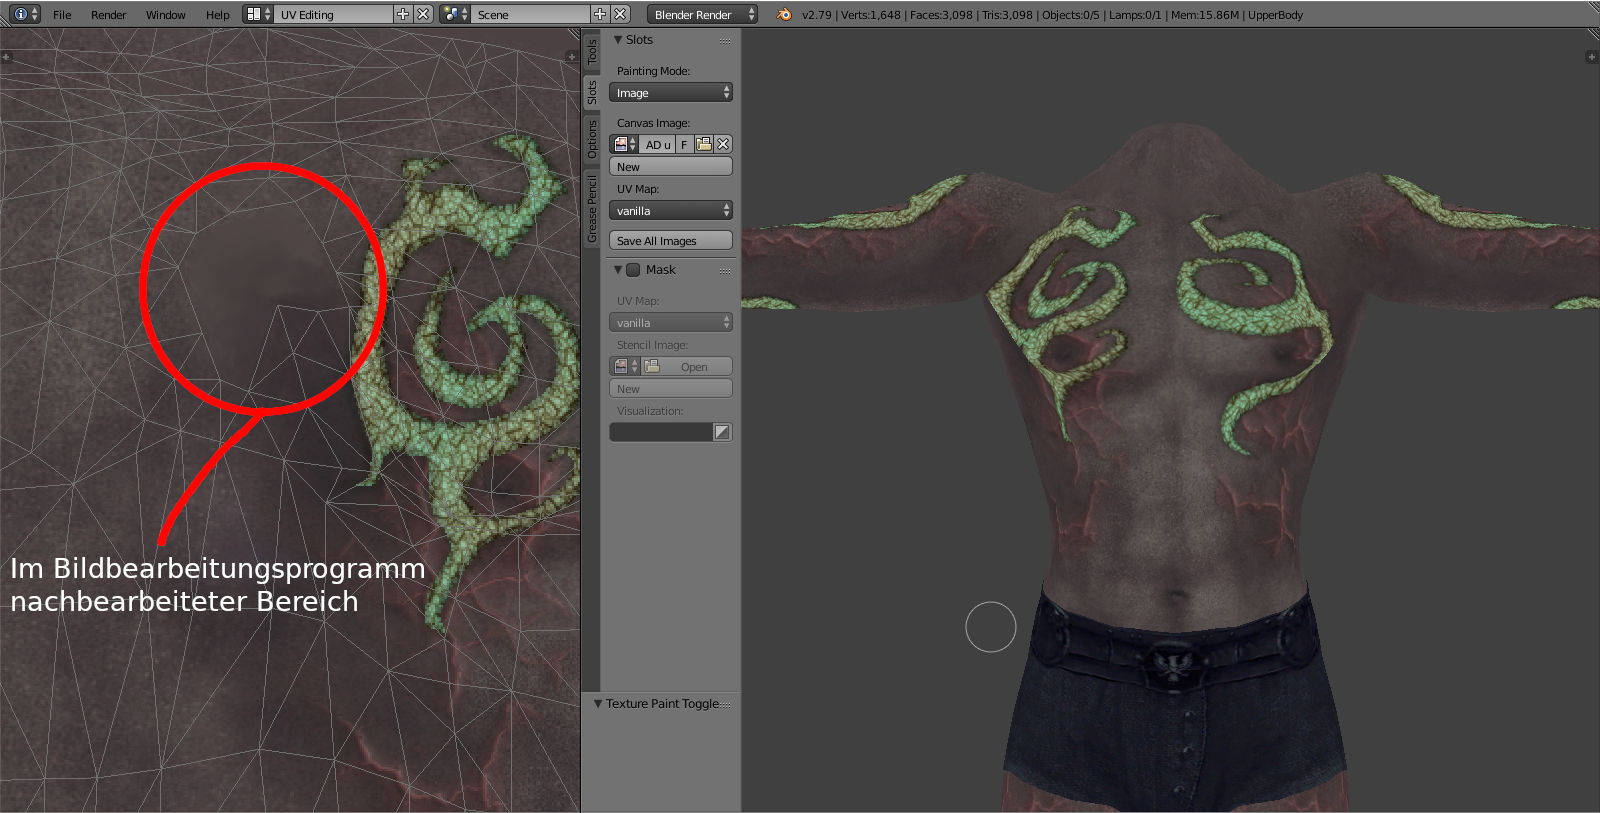Enable the Mask checkbox

point(633,270)
